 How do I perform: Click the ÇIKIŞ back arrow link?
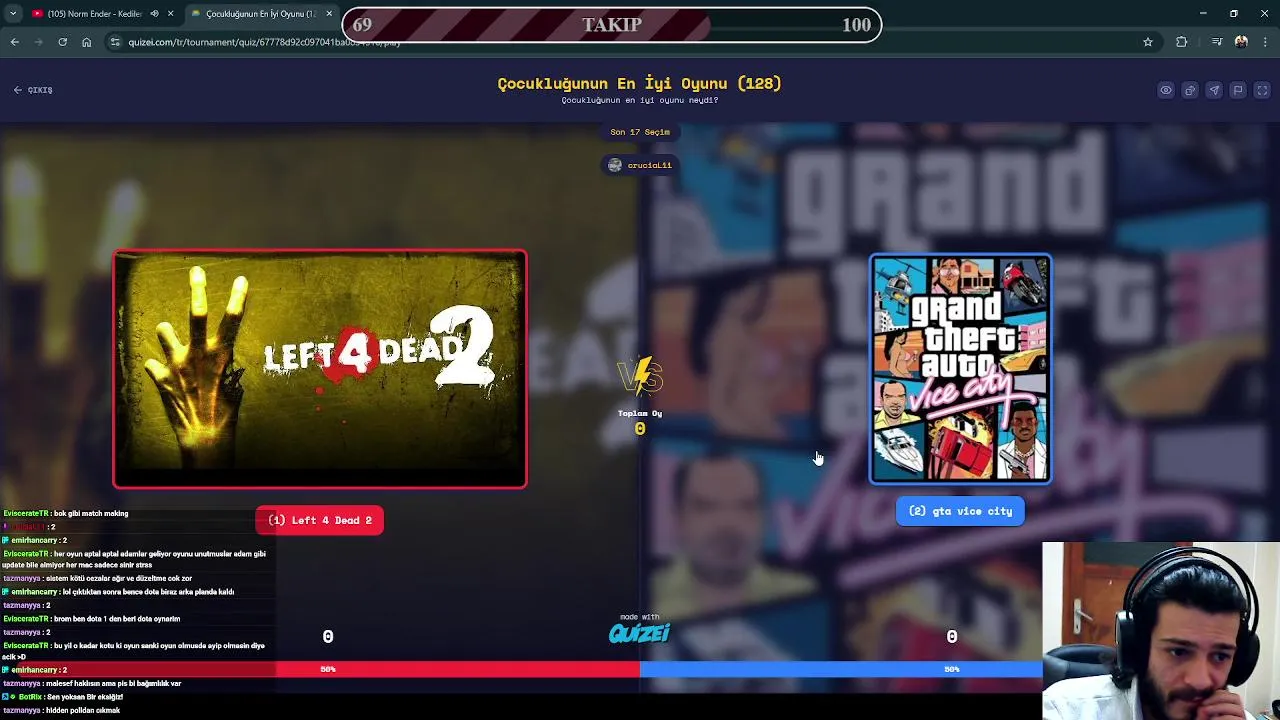33,90
